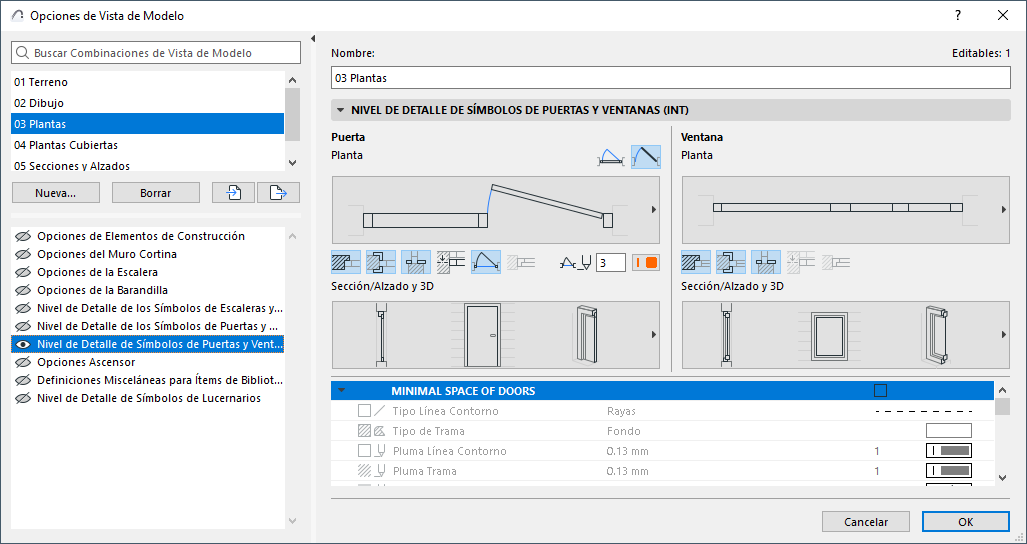Image resolution: width=1027 pixels, height=544 pixels.
Task: Open door Sección/Alzado preview flyout arrow
Action: click(654, 335)
